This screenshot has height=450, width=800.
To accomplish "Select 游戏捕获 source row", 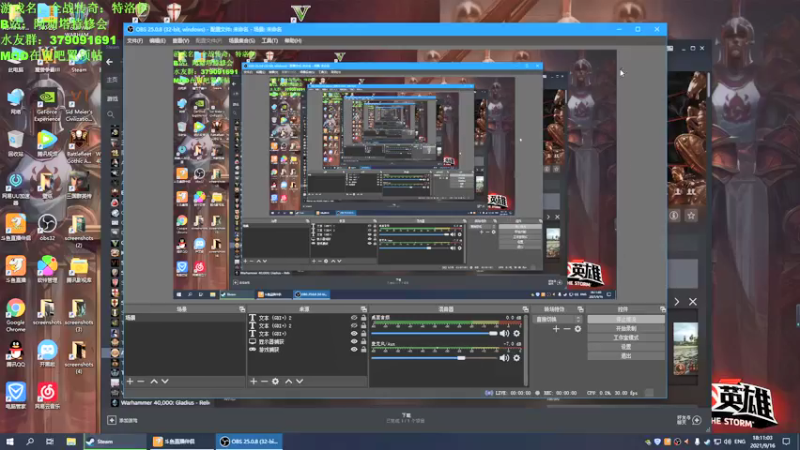I will pos(307,349).
